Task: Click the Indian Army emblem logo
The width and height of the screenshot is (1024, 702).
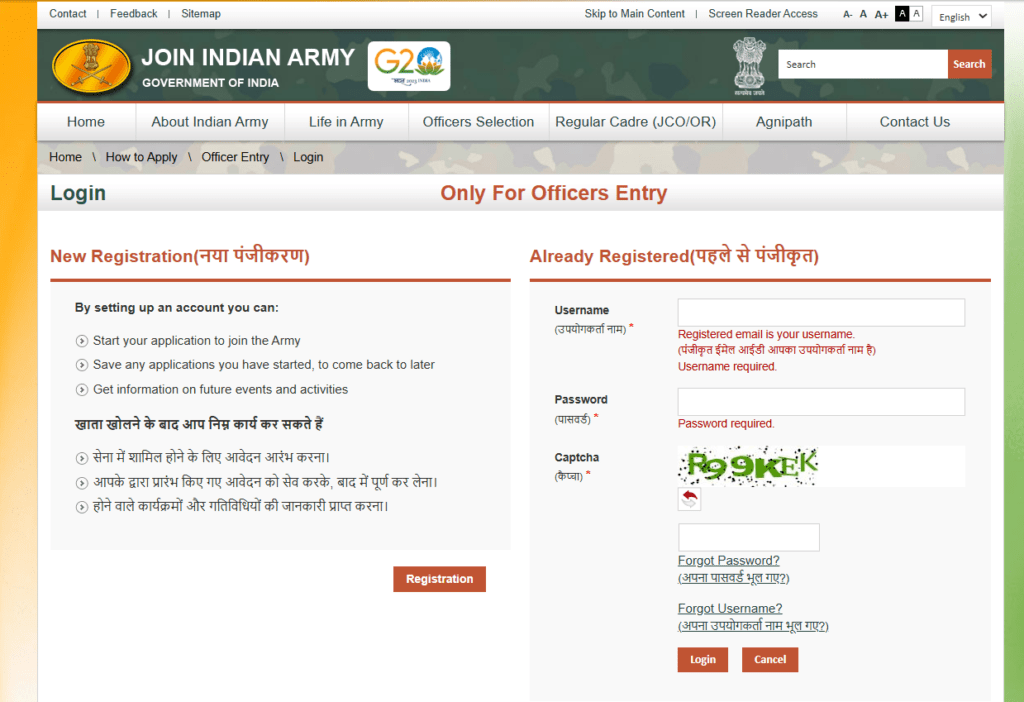Action: tap(91, 66)
